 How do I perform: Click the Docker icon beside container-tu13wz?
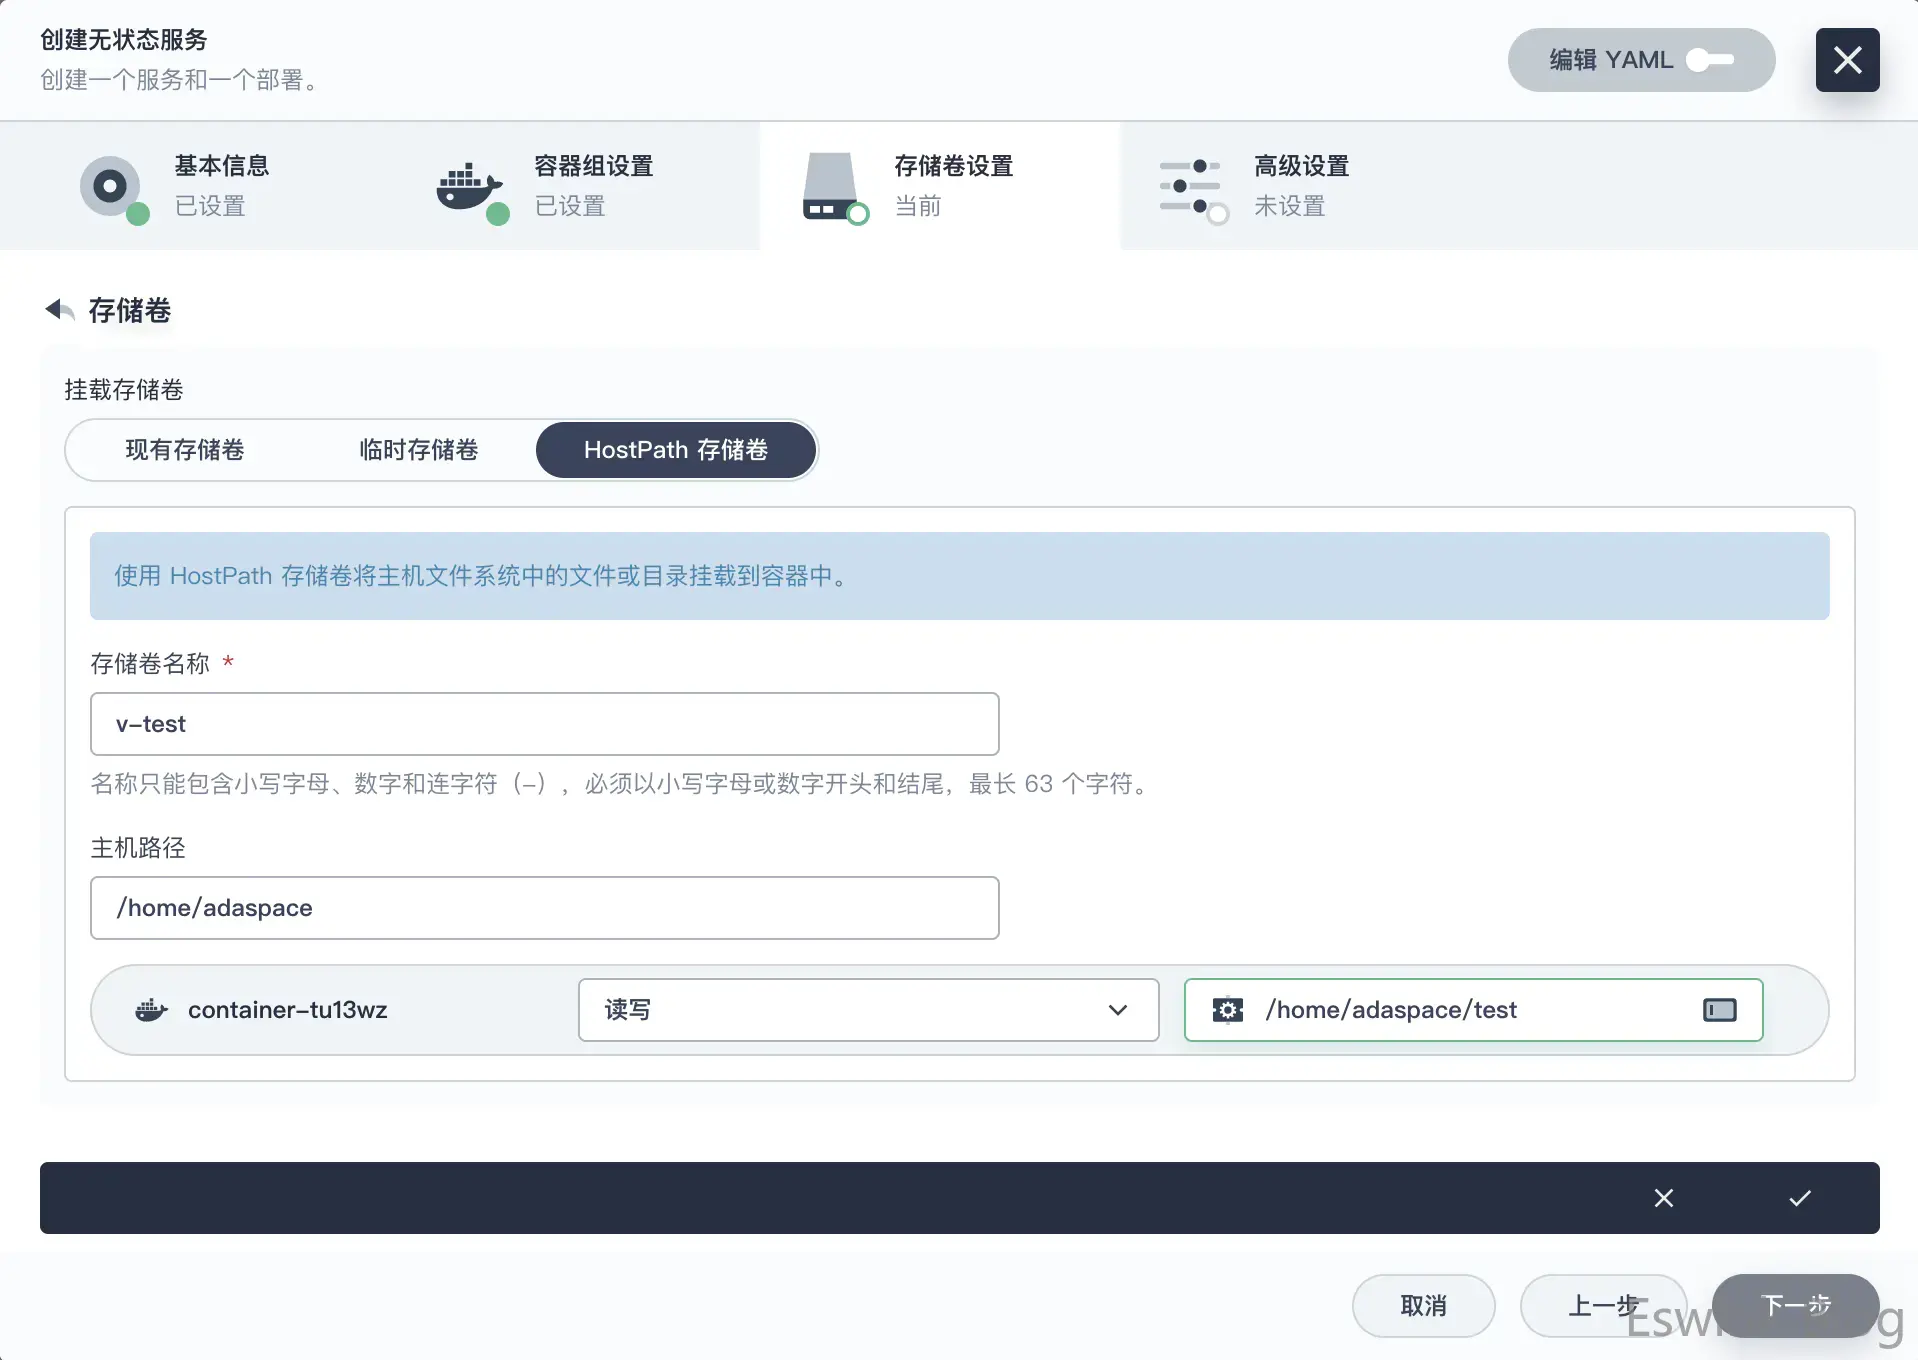(151, 1010)
